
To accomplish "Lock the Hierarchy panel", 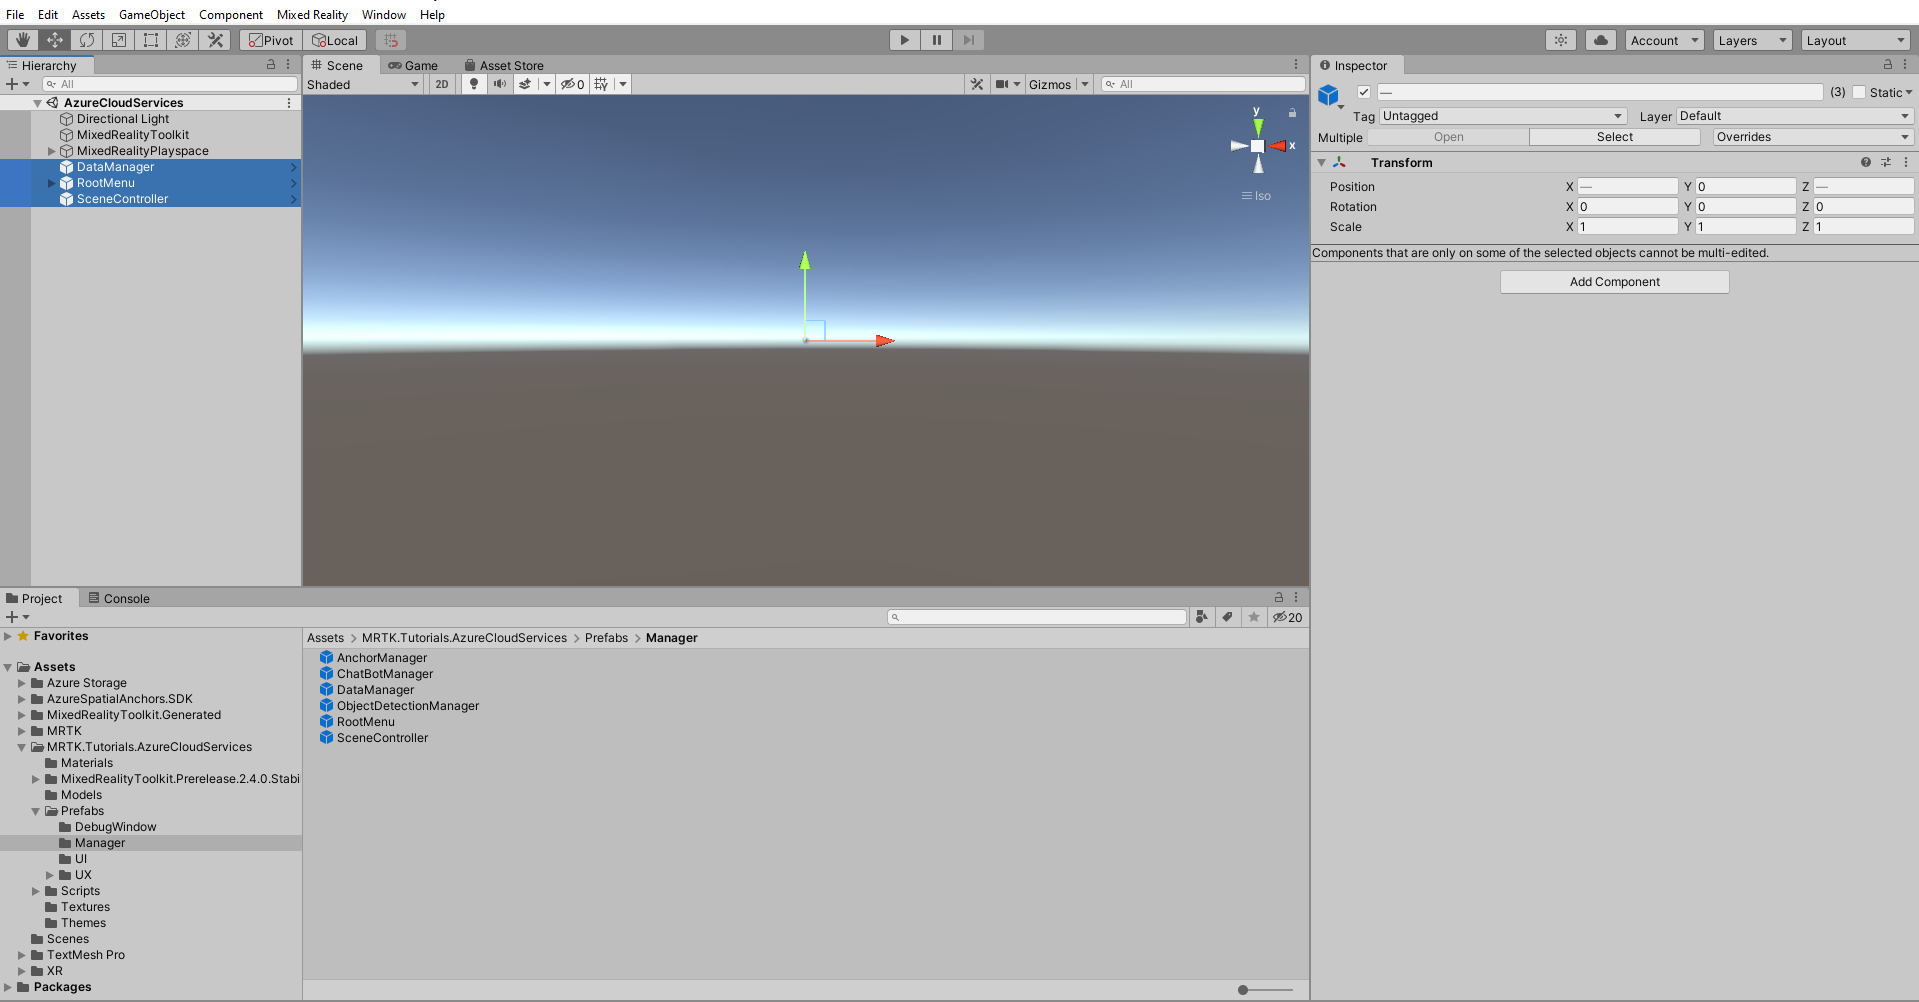I will tap(271, 64).
